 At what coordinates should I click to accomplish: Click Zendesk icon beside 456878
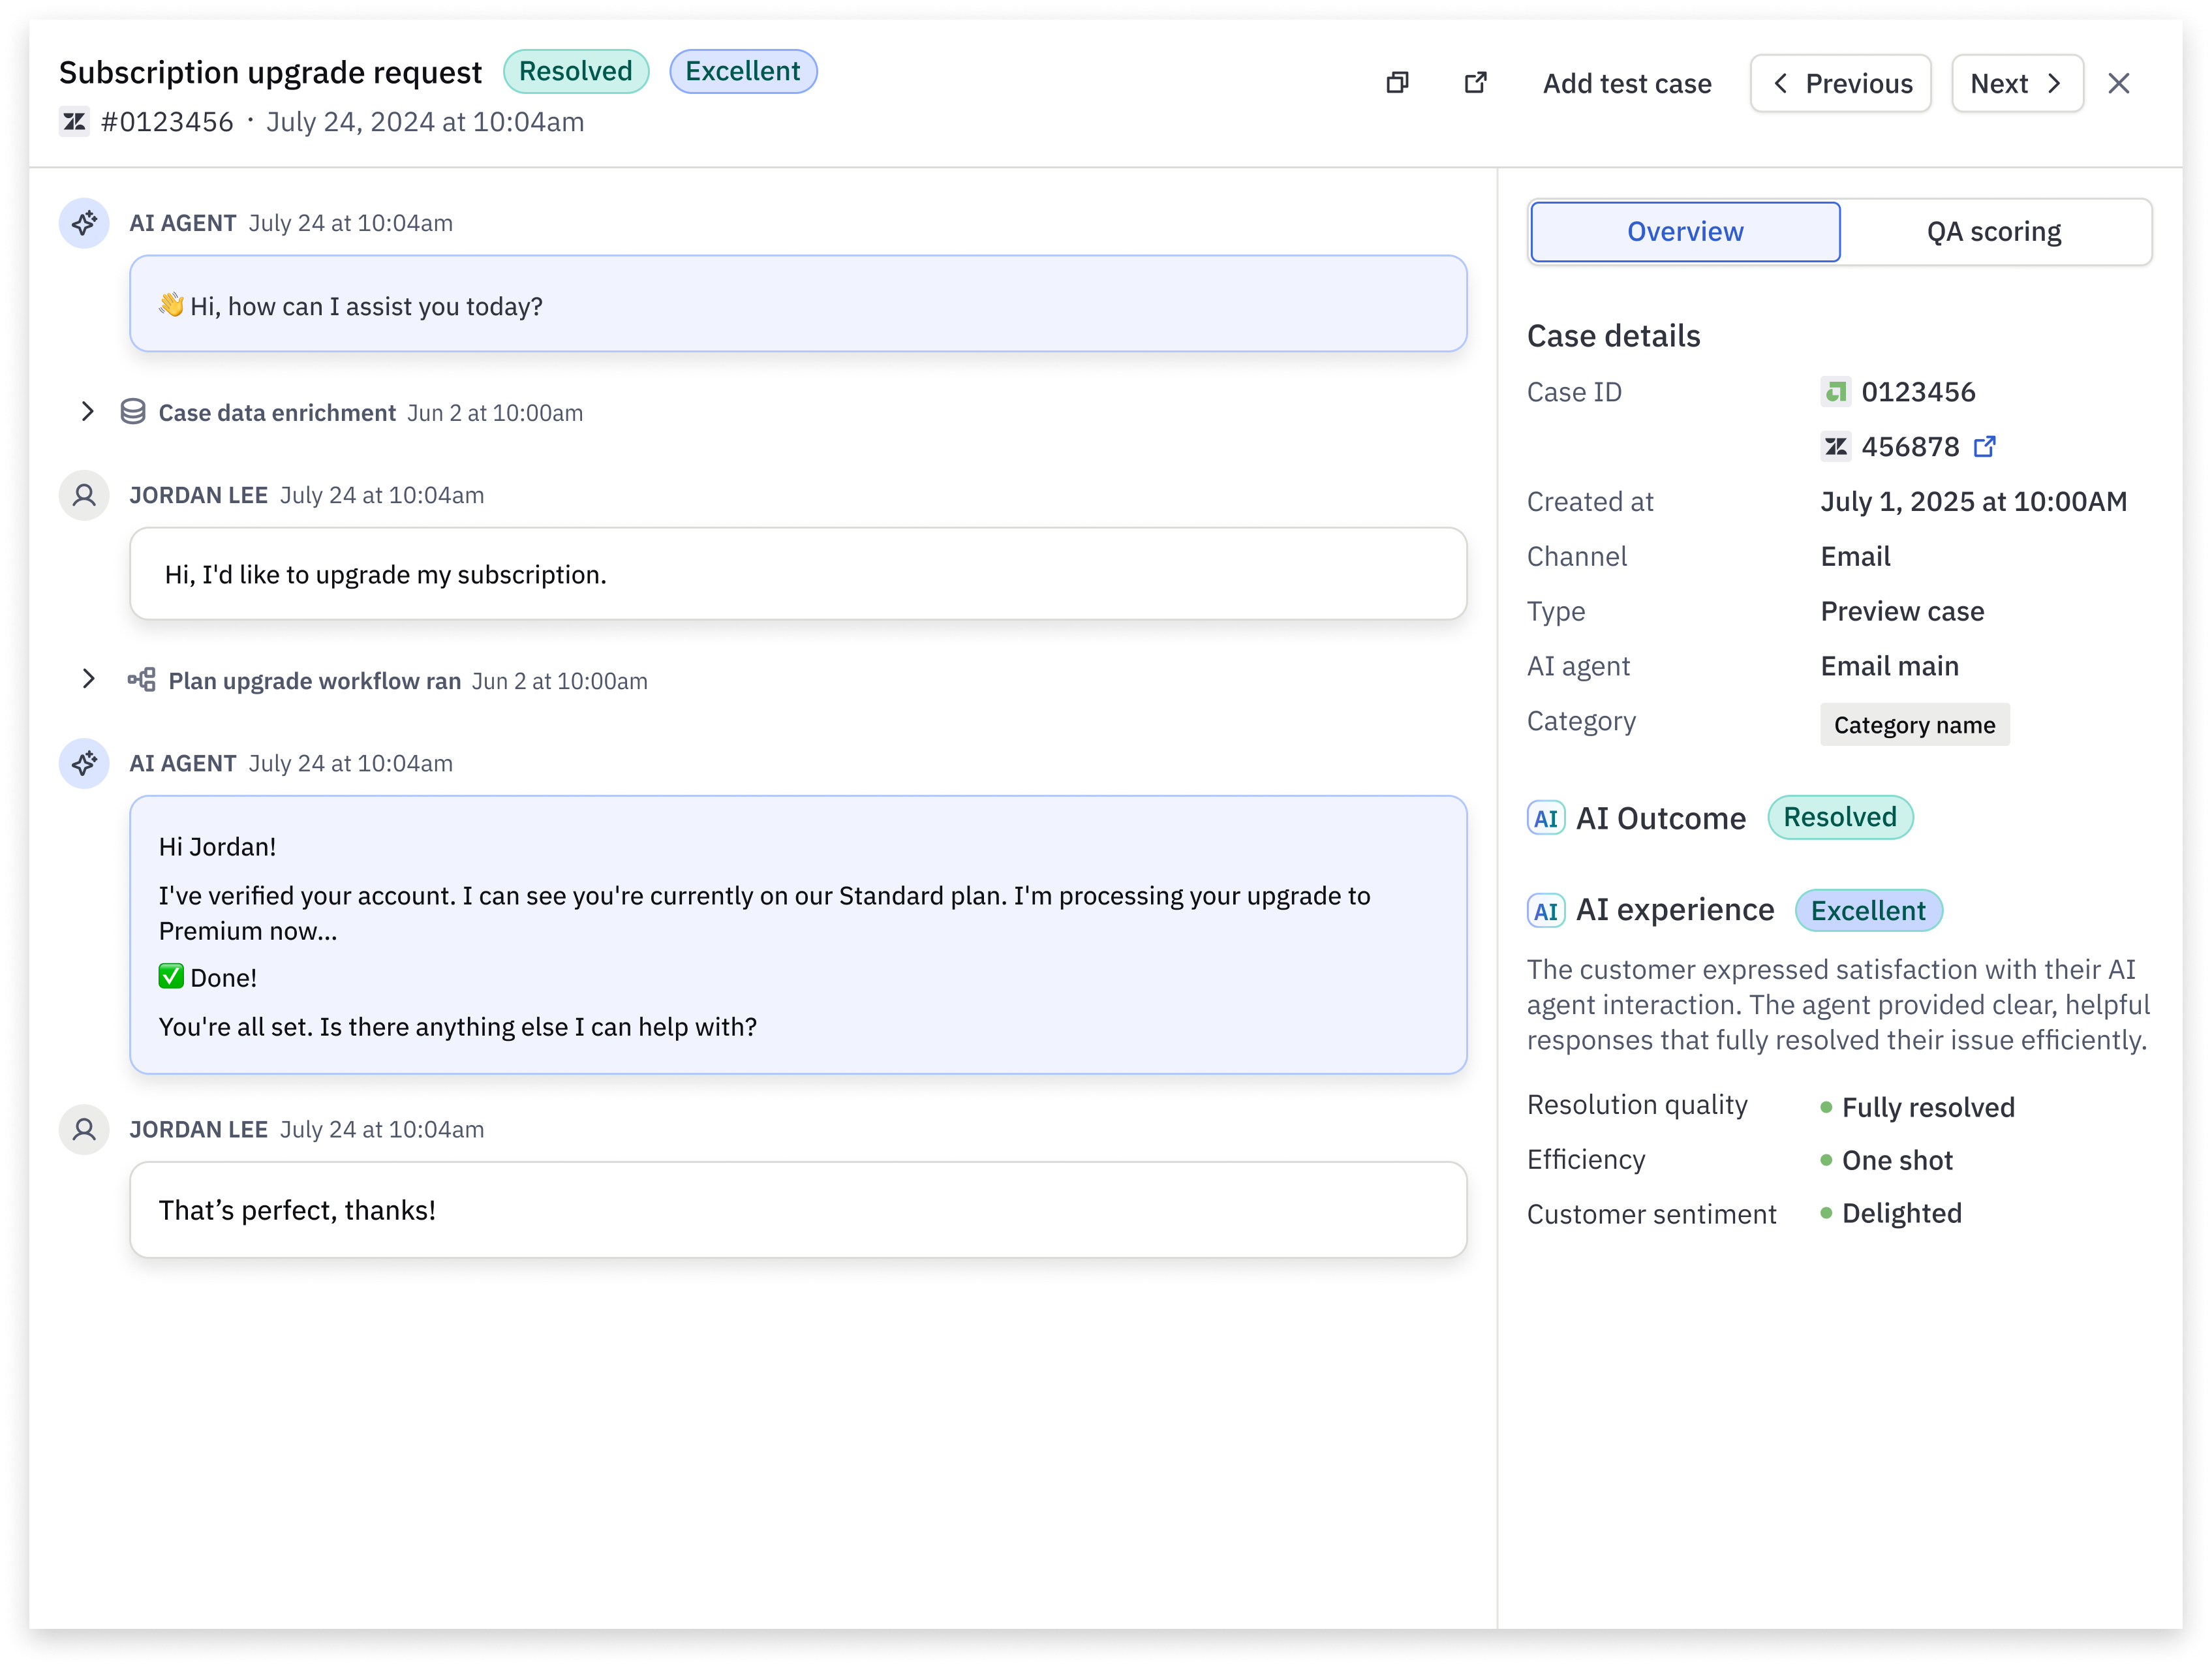1835,446
